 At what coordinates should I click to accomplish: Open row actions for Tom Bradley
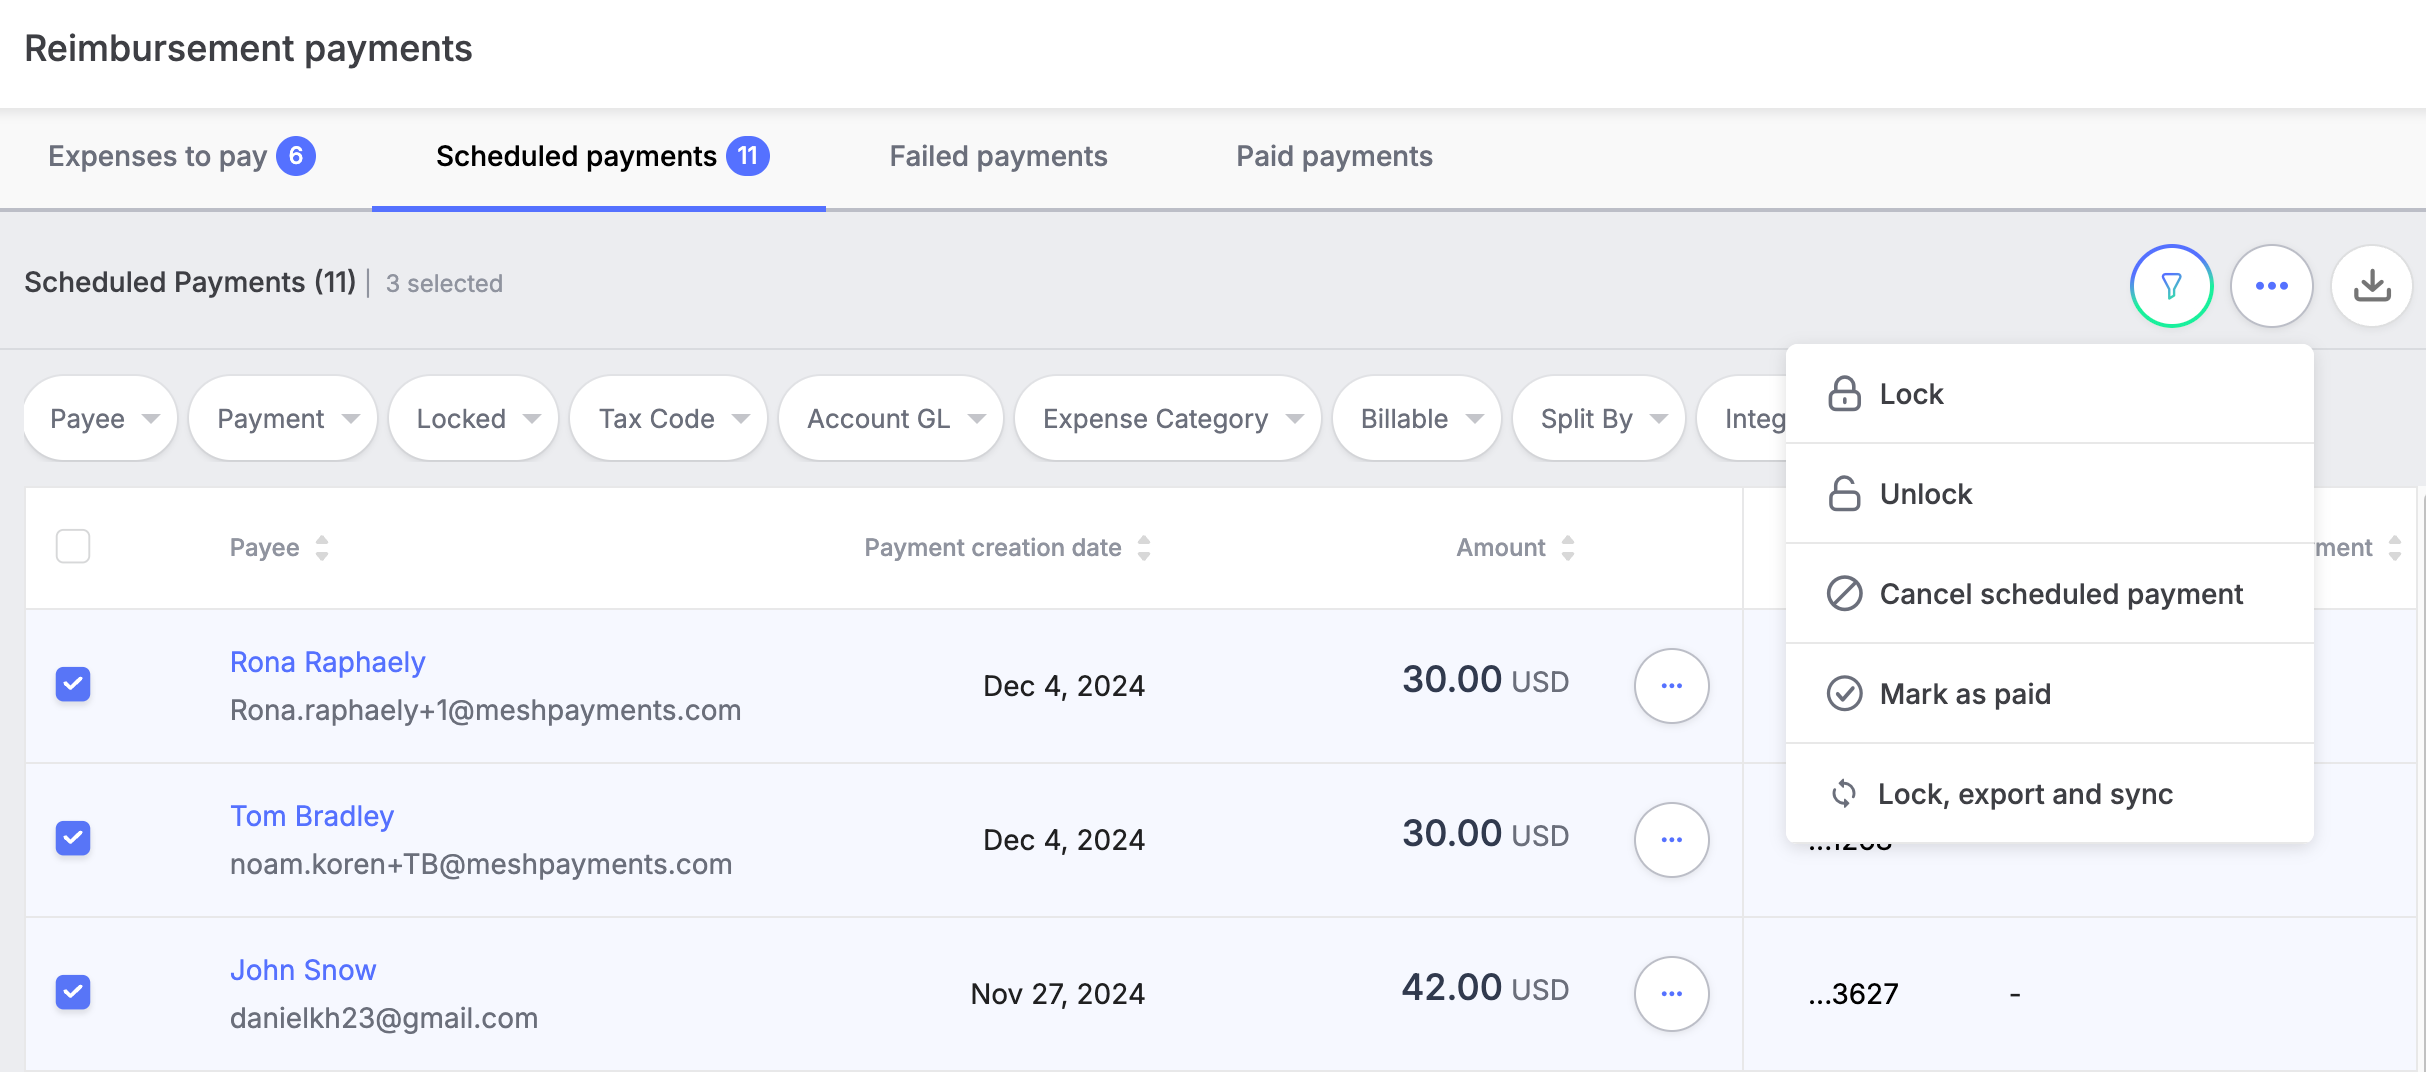(1671, 840)
